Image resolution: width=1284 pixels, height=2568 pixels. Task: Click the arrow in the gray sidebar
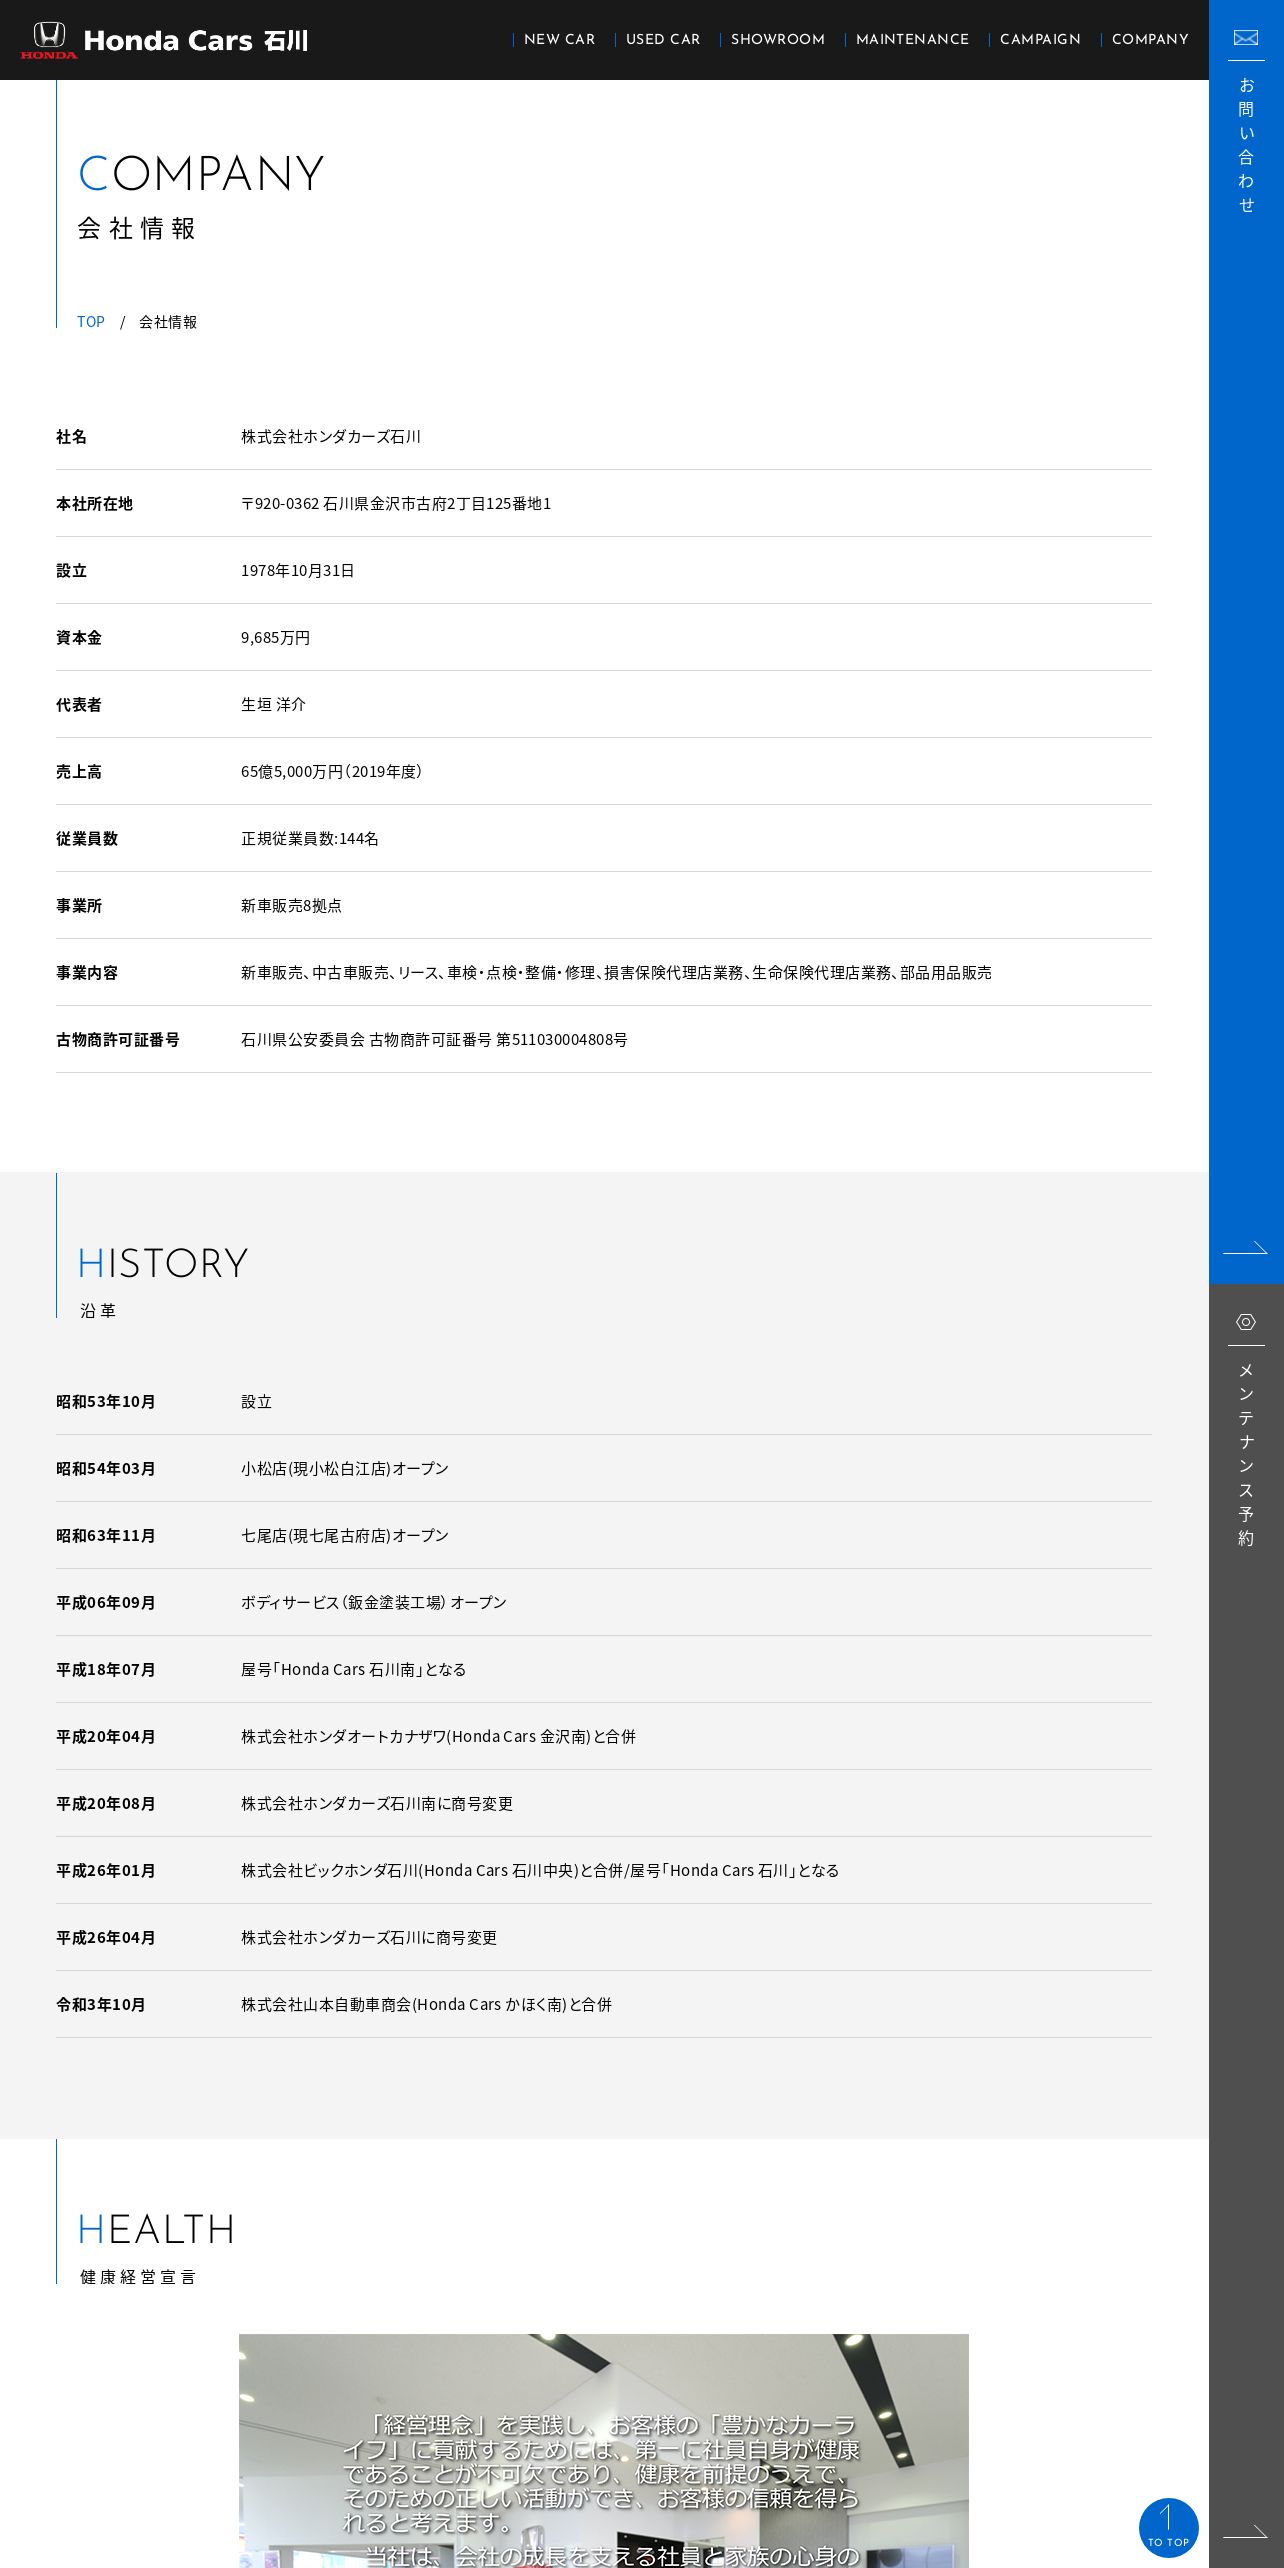(x=1246, y=2531)
